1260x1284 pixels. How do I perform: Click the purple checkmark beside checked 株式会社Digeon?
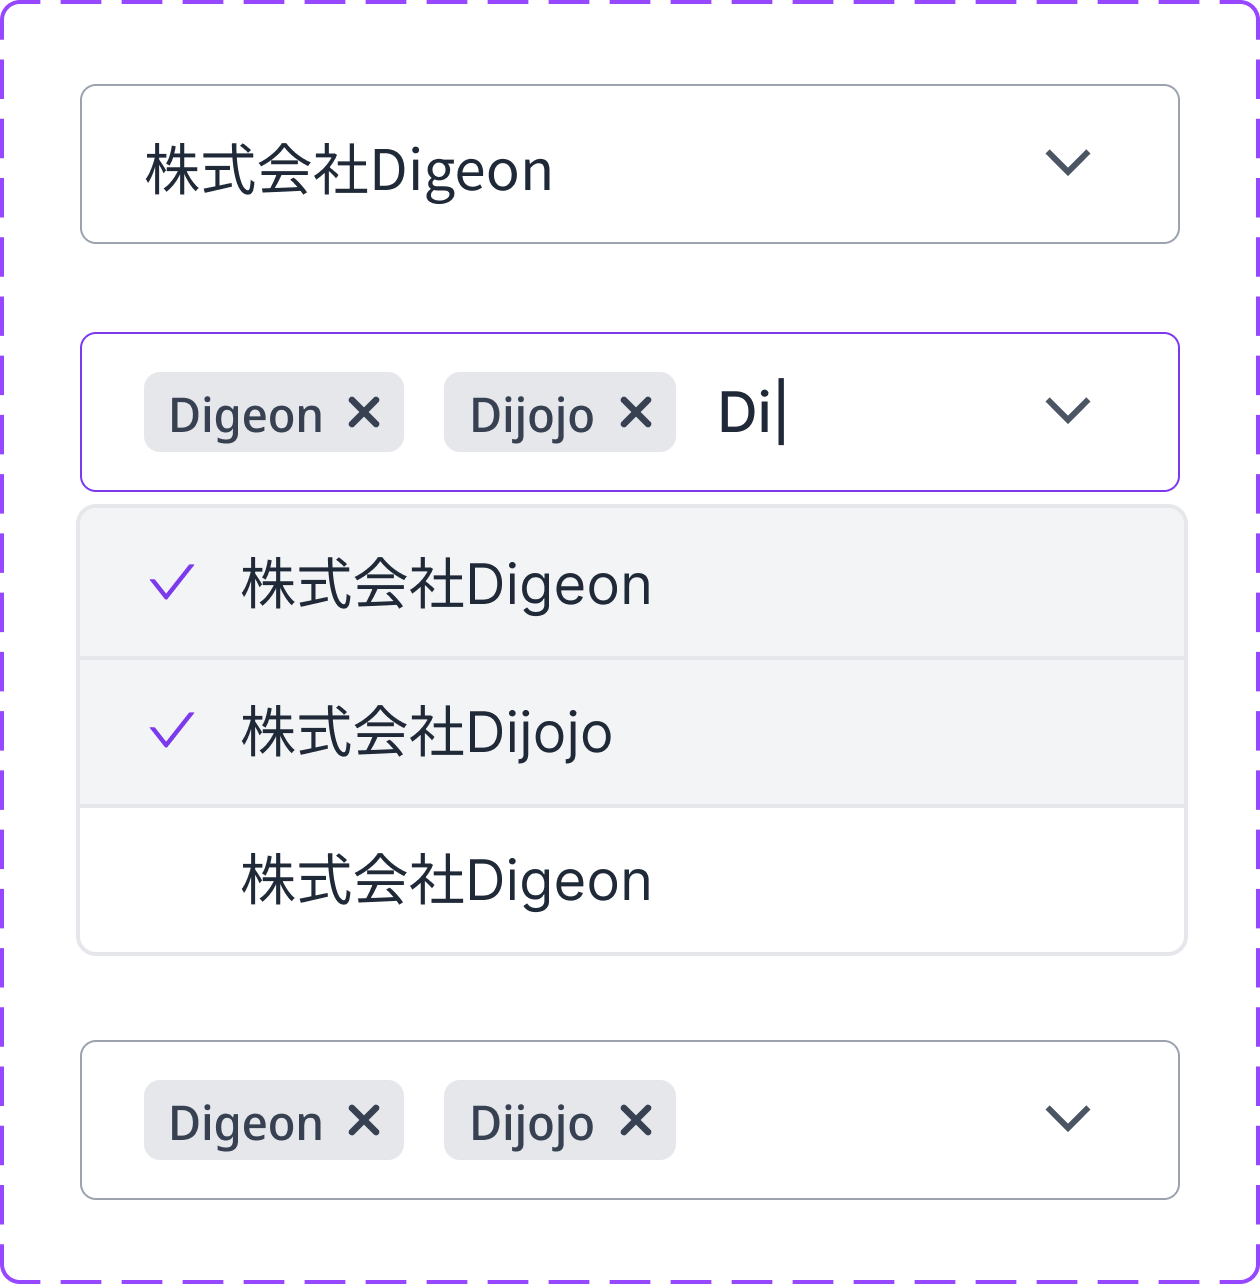[x=172, y=583]
